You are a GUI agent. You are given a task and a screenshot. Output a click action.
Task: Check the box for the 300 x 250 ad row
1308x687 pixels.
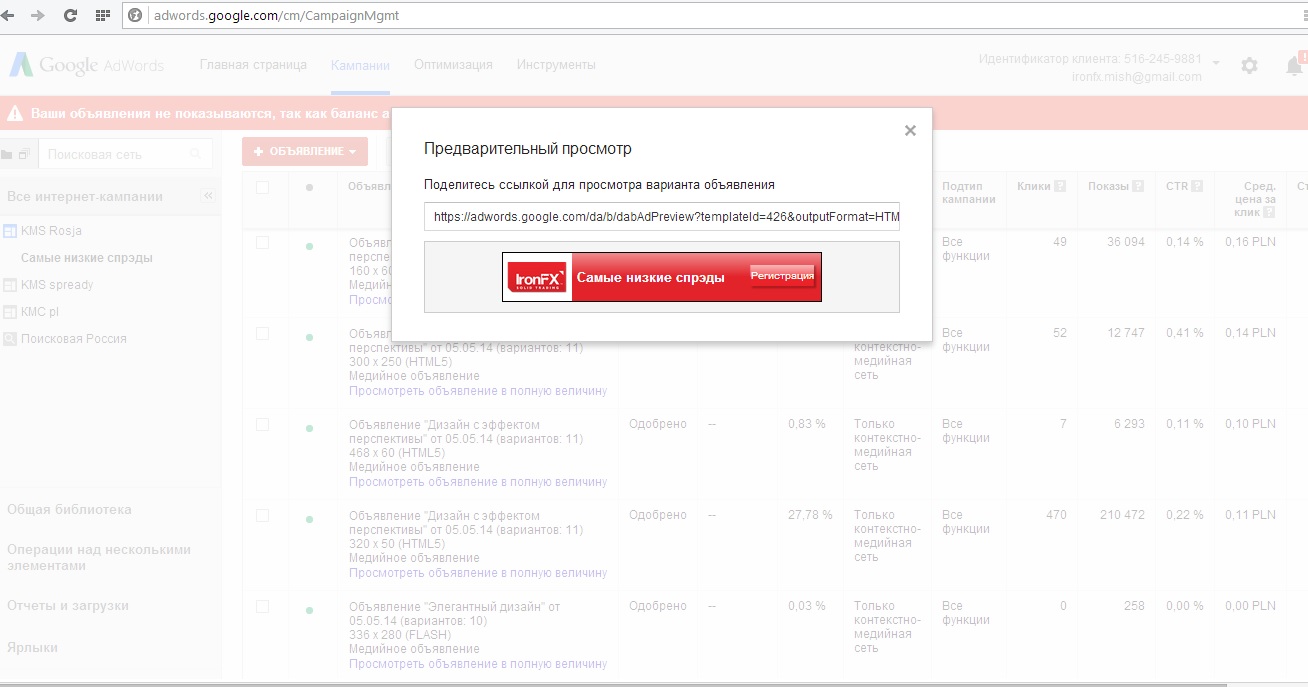coord(262,333)
